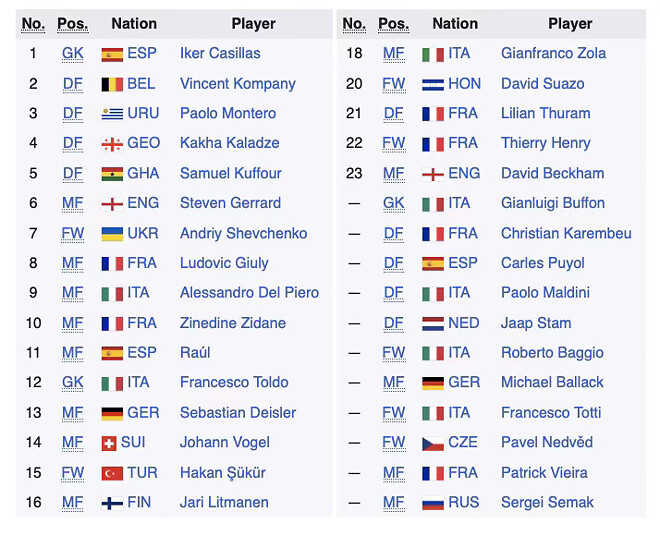Viewport: 660px width, 536px height.
Task: Open the Thierry Henry link
Action: (x=546, y=143)
